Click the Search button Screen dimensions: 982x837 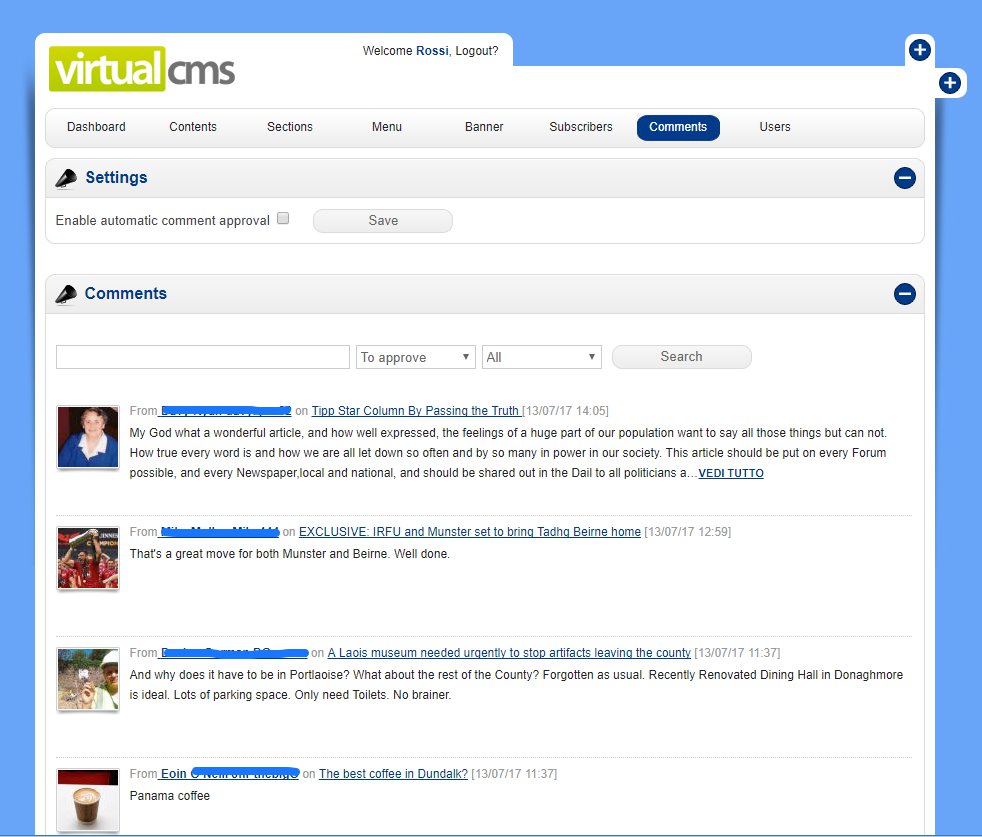point(681,357)
